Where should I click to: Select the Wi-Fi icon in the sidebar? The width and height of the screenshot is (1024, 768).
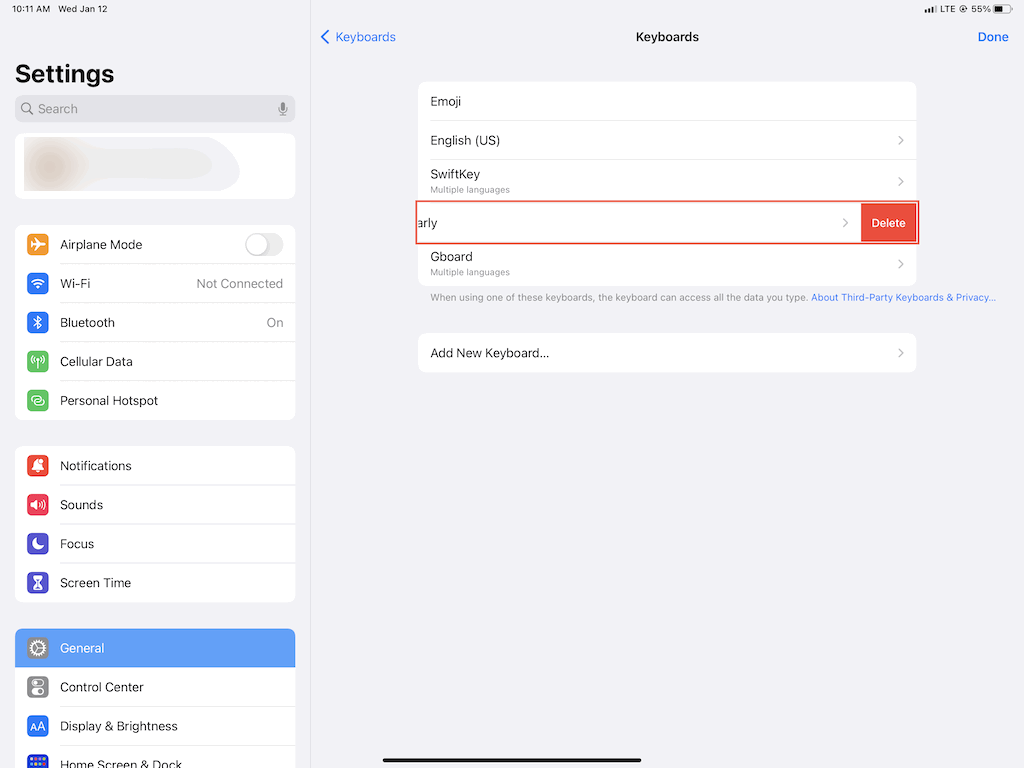point(37,283)
